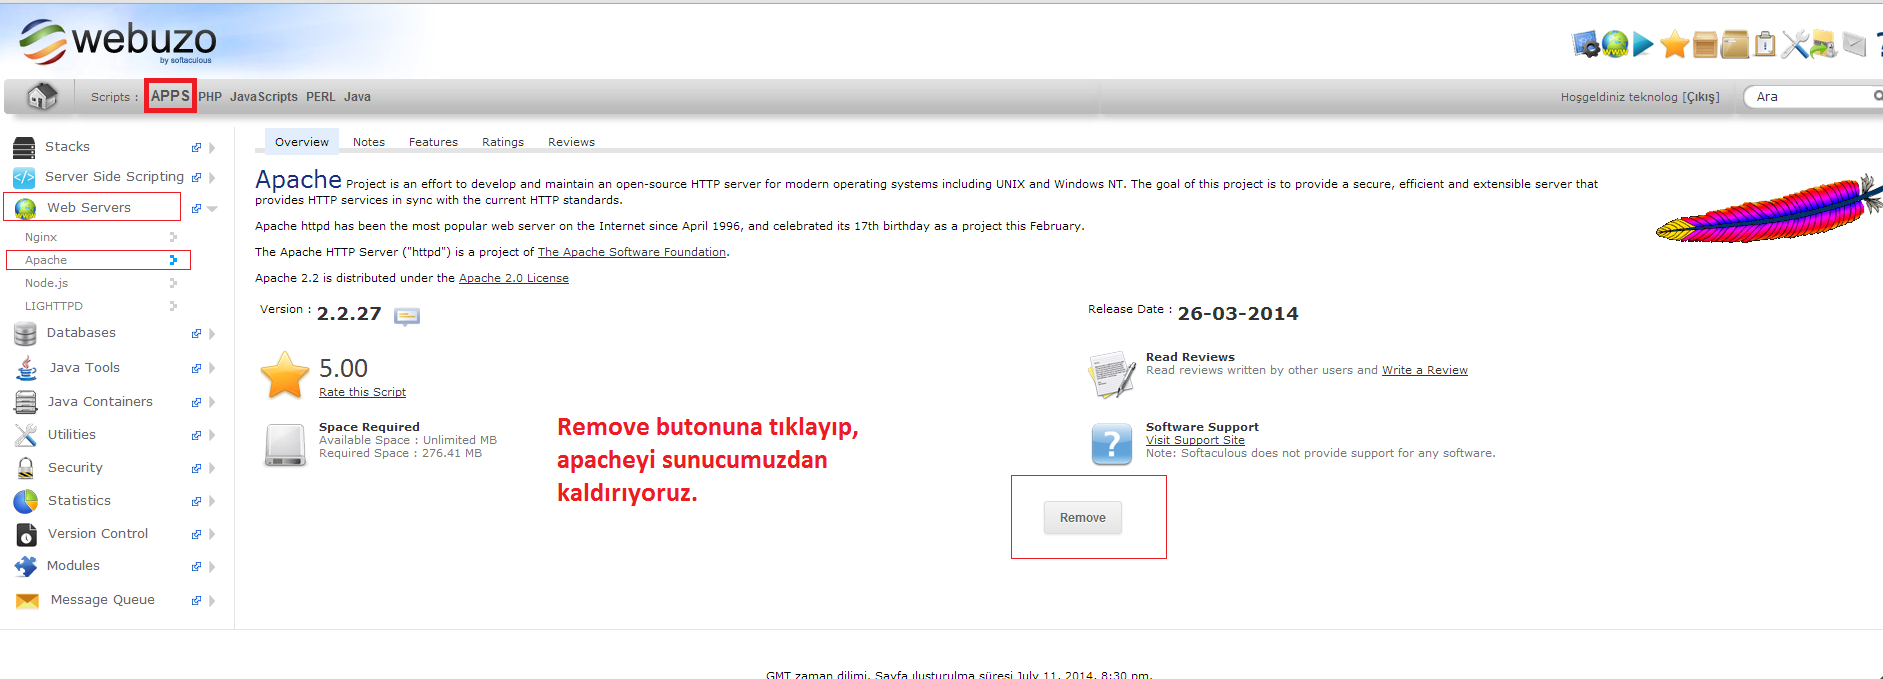Click the Security padlock icon
This screenshot has height=679, width=1883.
click(x=26, y=468)
